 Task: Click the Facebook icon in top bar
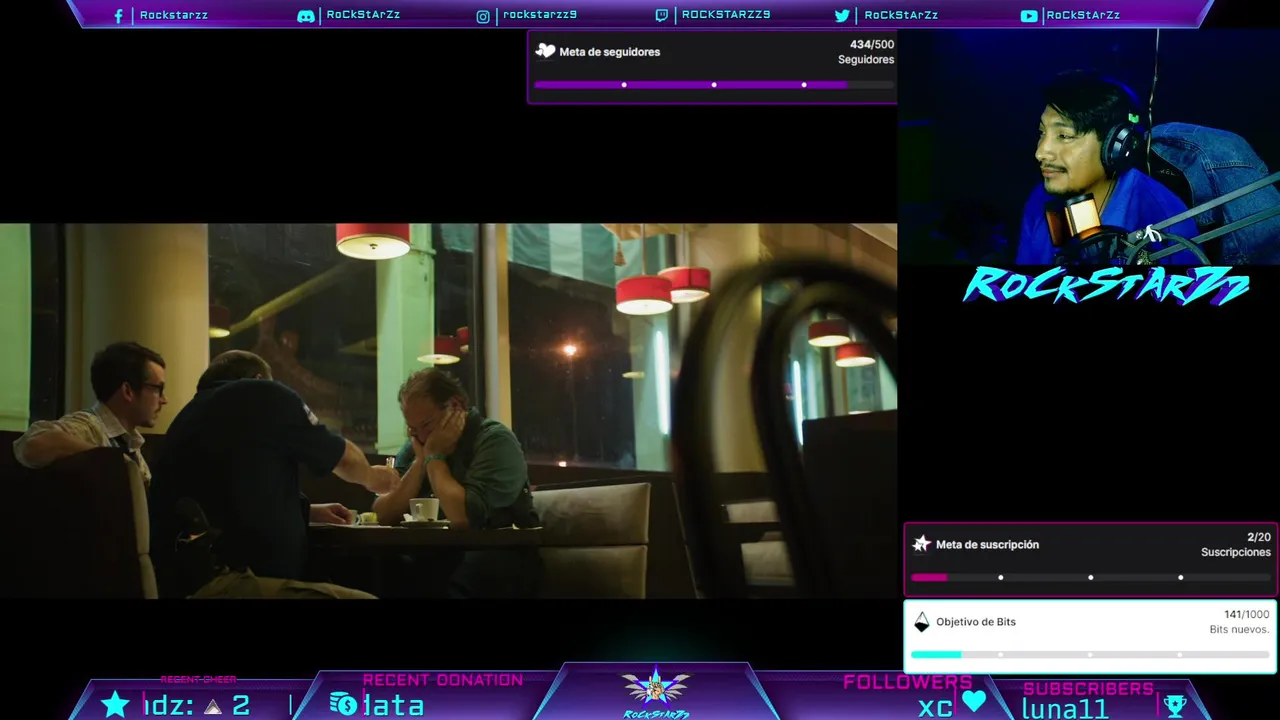point(118,16)
